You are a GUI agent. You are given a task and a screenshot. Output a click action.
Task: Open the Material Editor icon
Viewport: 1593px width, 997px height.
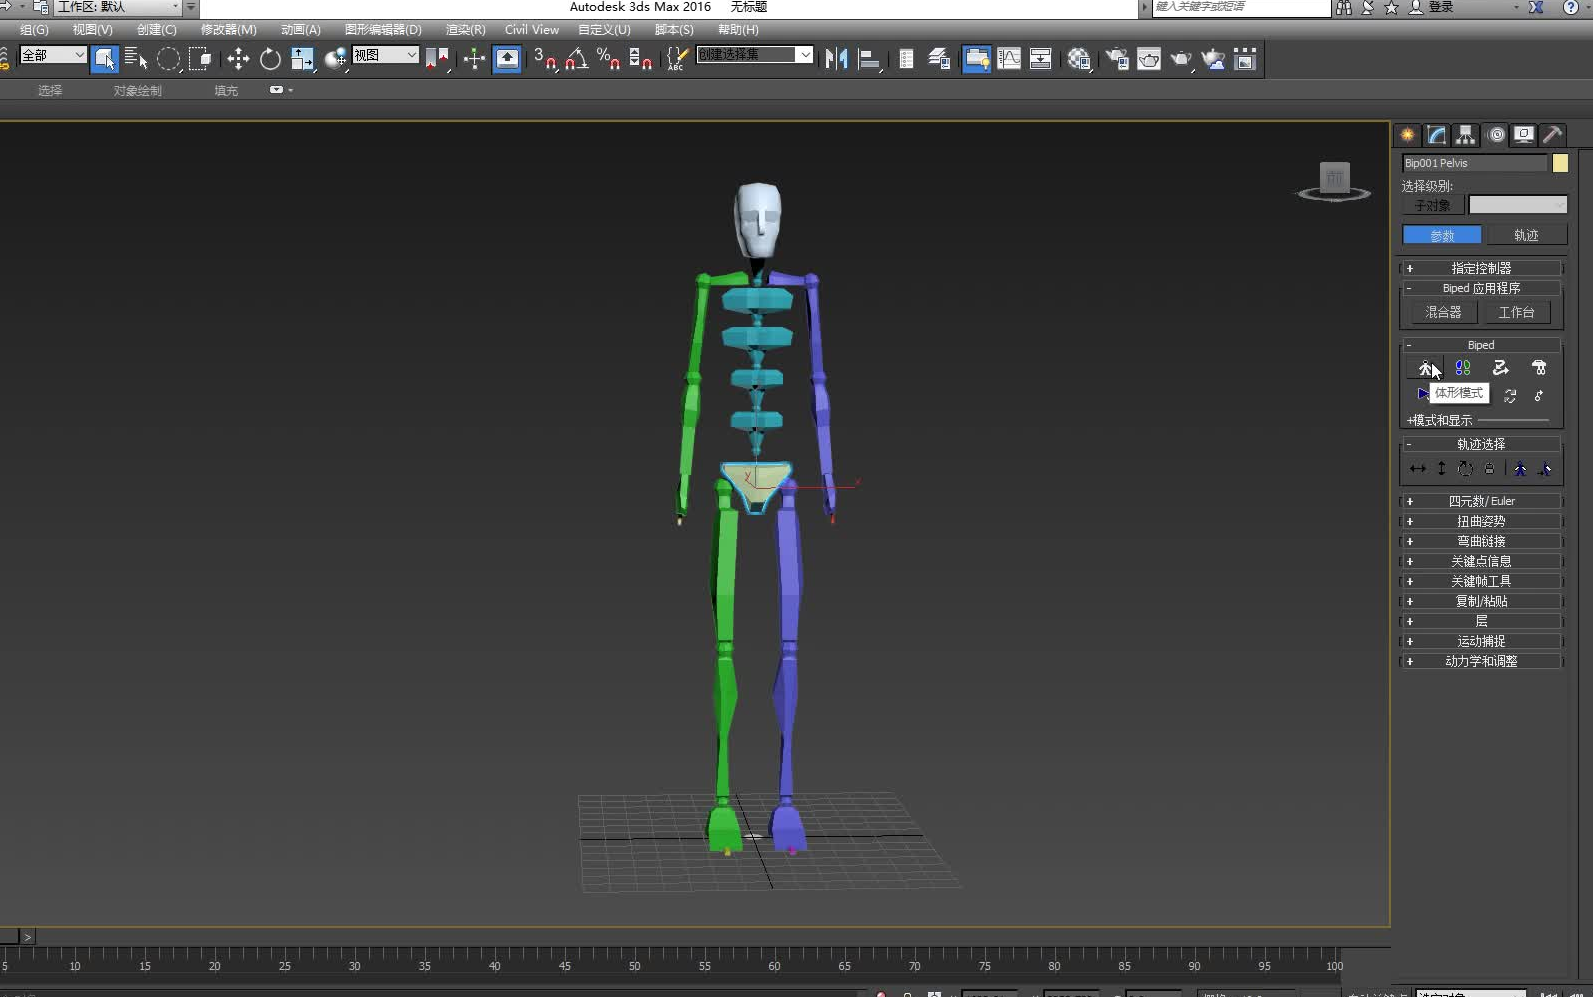1078,59
